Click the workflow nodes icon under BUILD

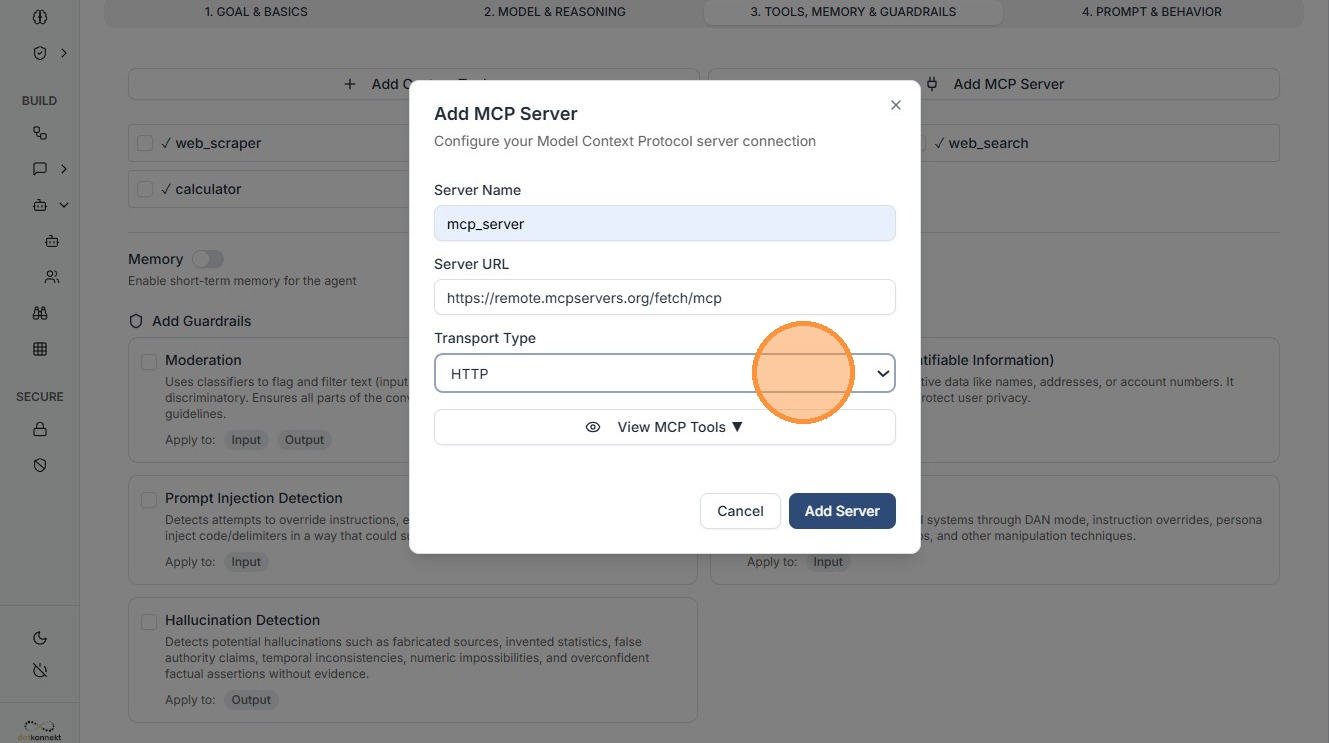coord(40,133)
